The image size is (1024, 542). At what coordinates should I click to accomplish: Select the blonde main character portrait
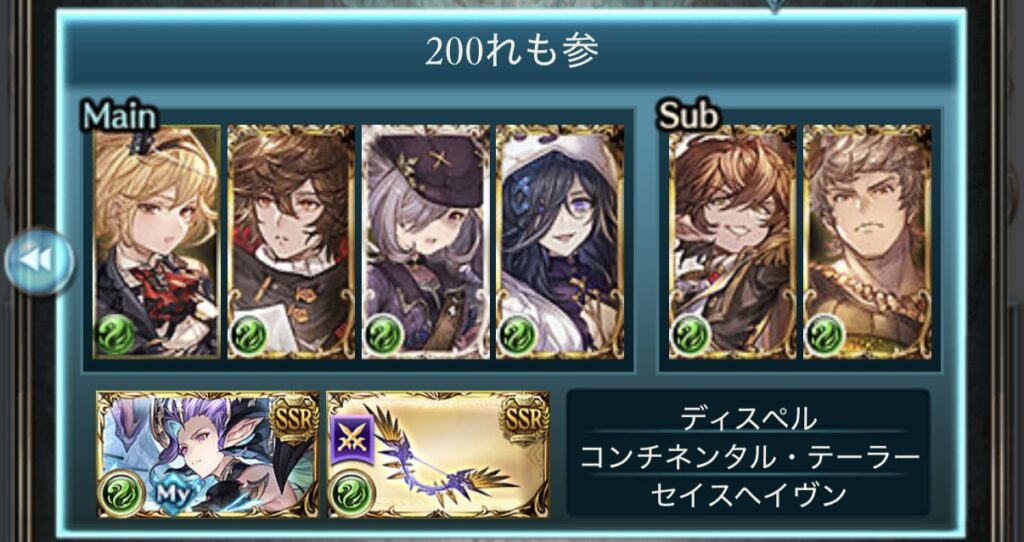coord(157,242)
